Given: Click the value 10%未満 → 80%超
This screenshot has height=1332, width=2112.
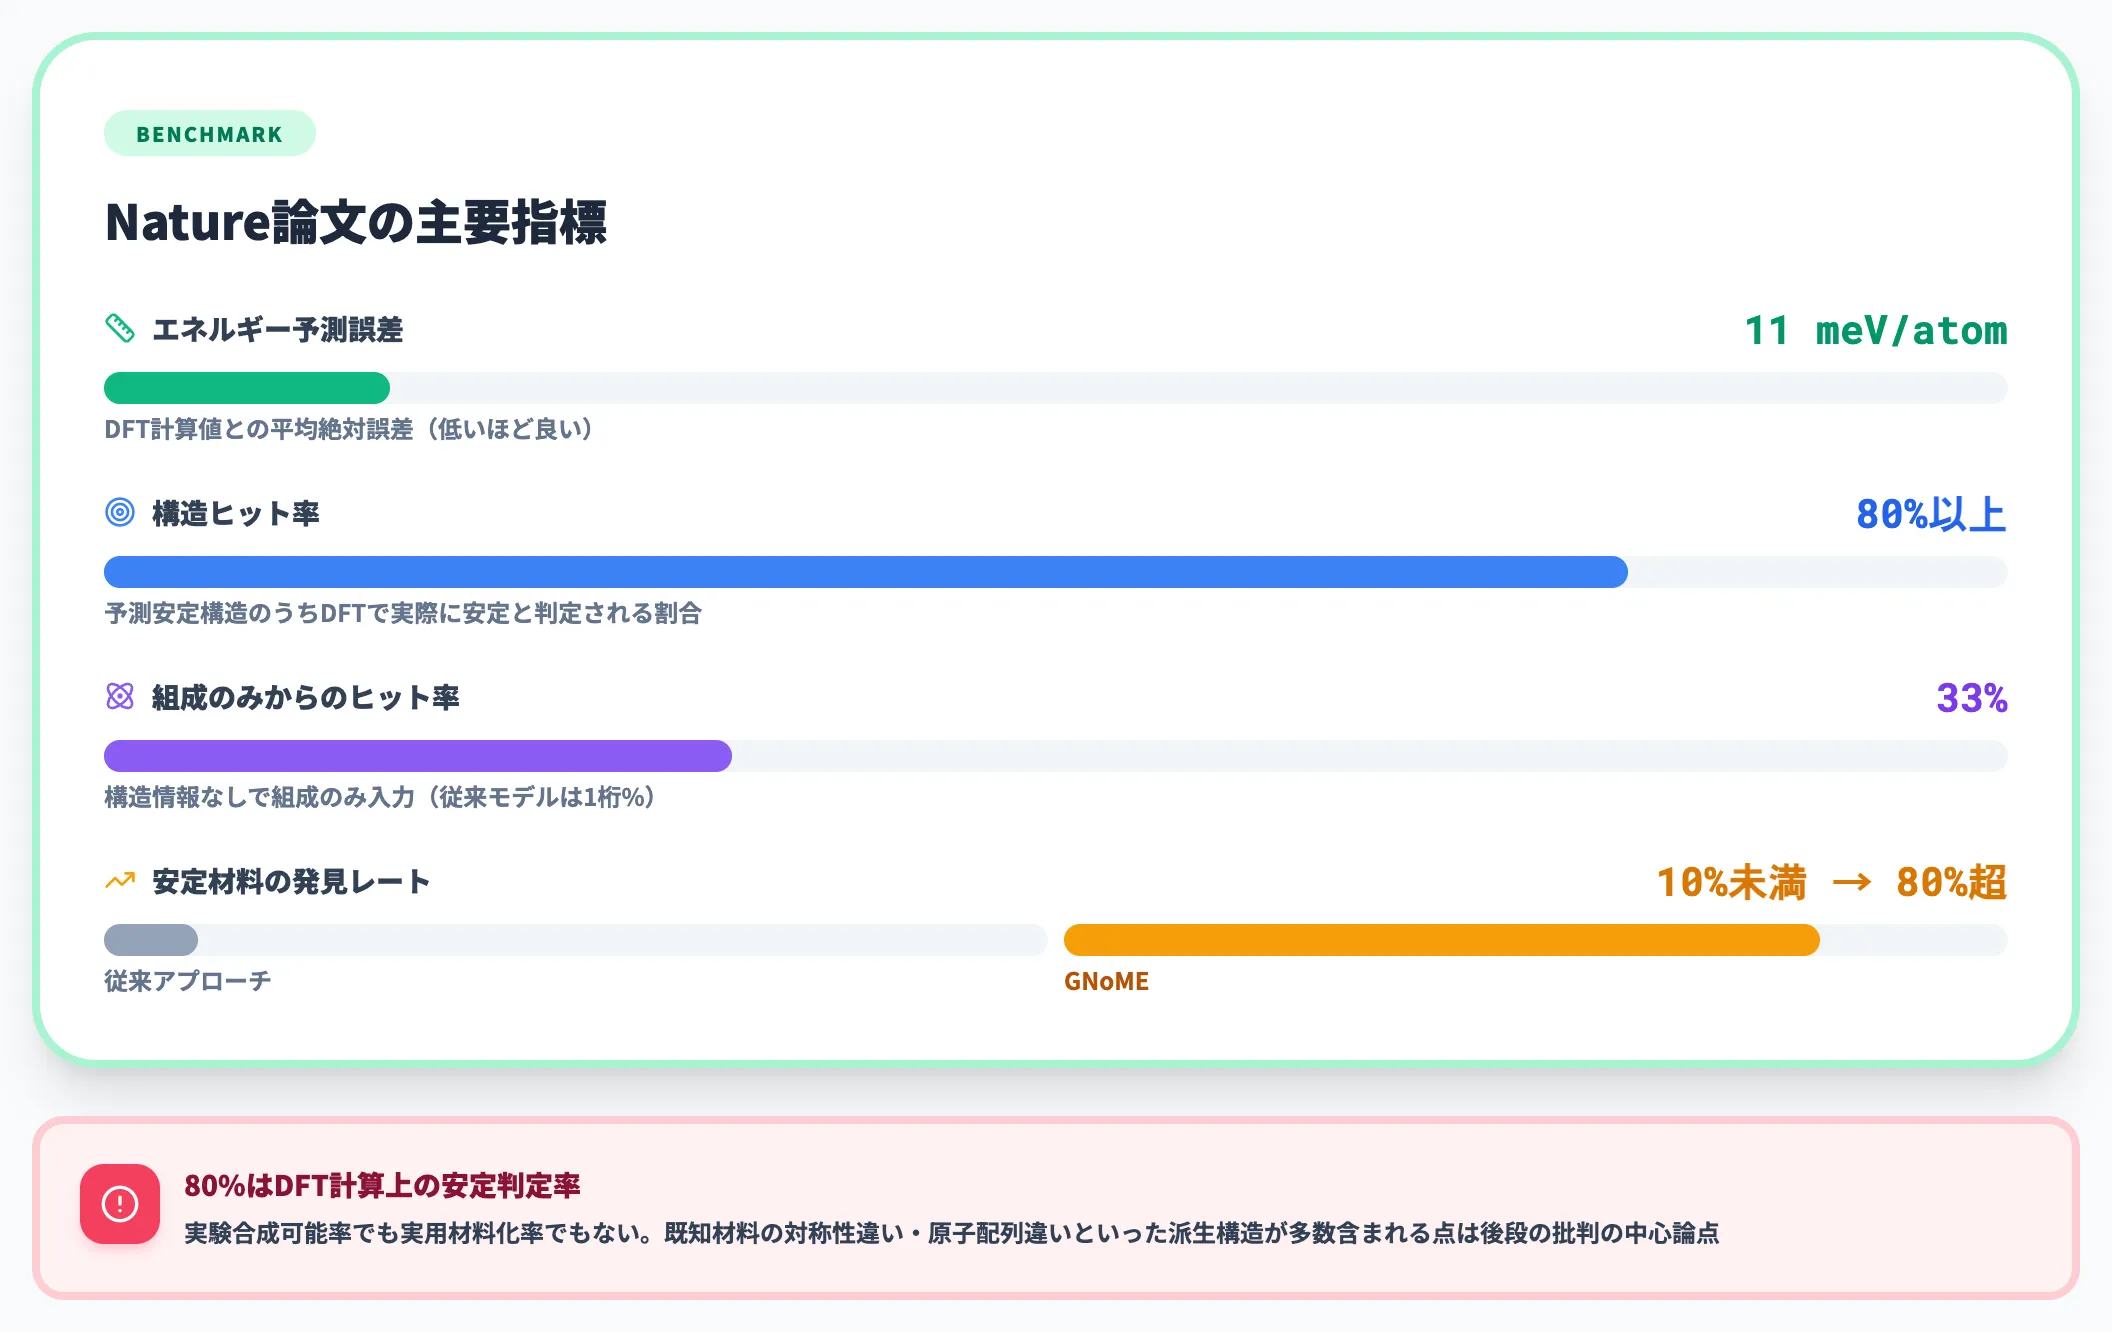Looking at the screenshot, I should pyautogui.click(x=1832, y=882).
